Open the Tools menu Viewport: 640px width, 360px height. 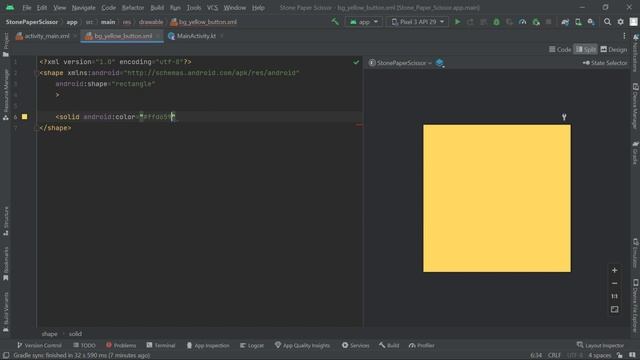(194, 8)
